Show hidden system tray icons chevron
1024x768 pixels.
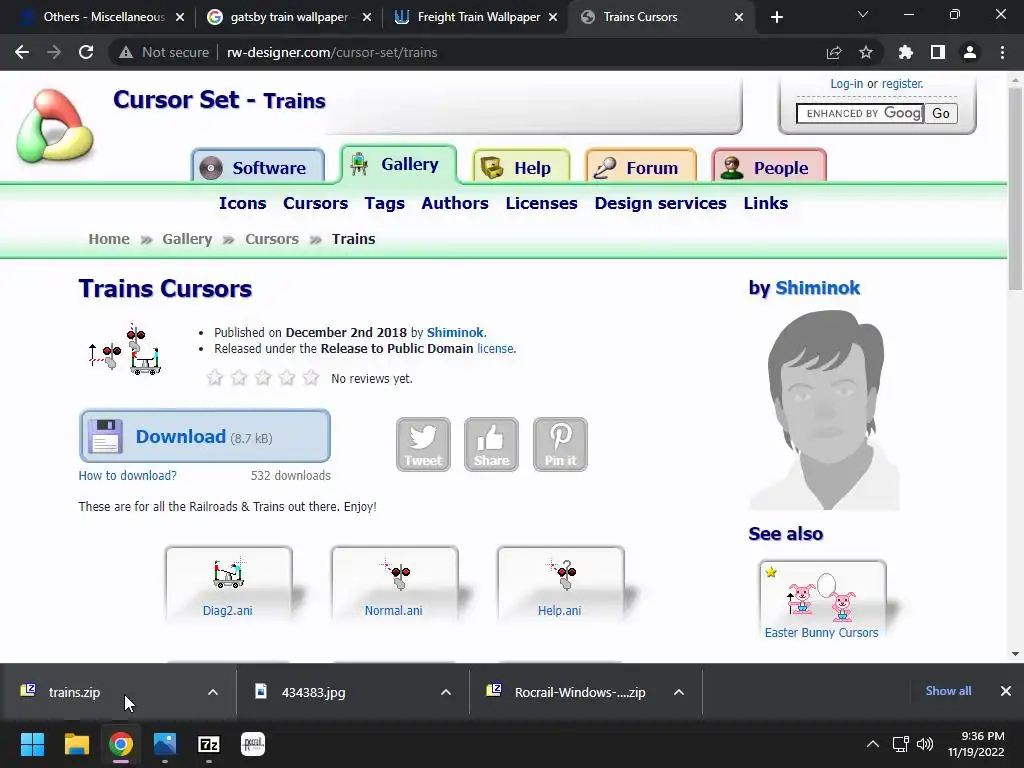click(x=872, y=744)
